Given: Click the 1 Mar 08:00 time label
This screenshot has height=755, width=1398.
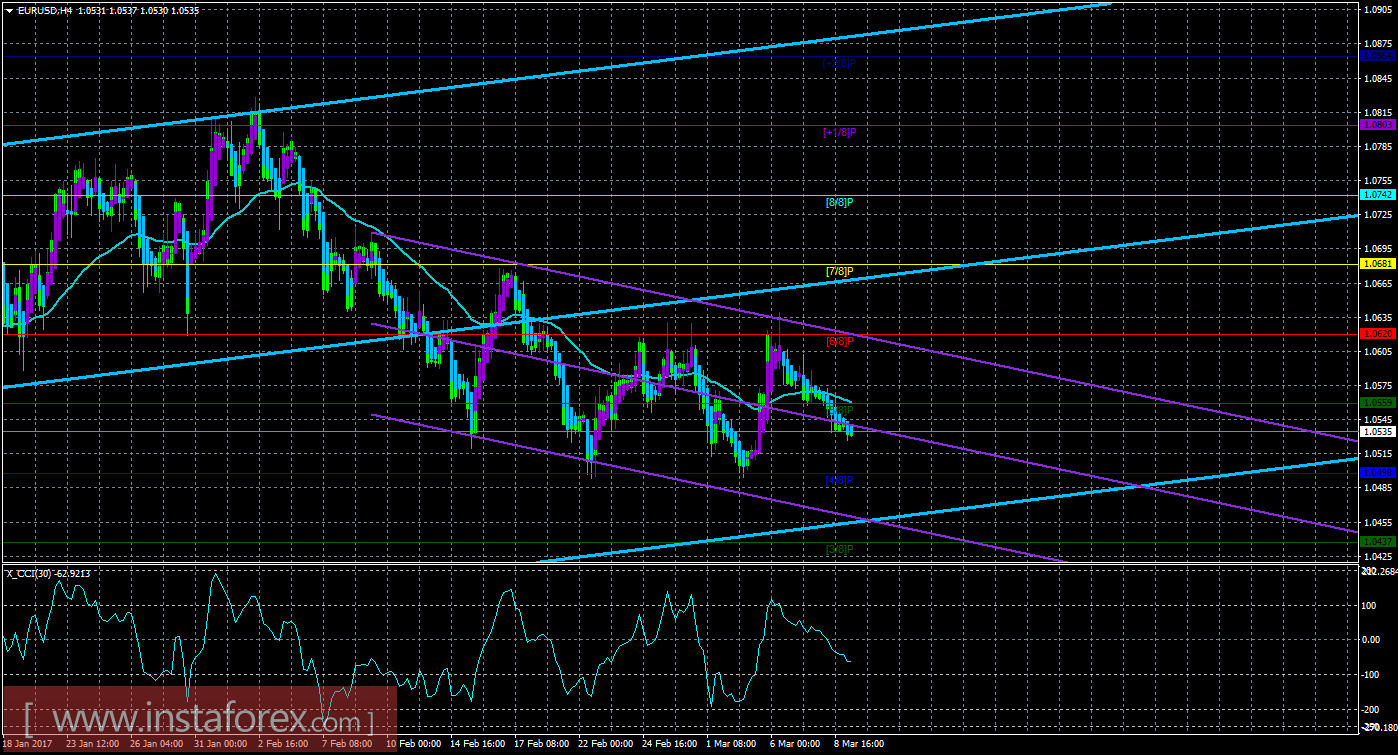Looking at the screenshot, I should coord(733,744).
